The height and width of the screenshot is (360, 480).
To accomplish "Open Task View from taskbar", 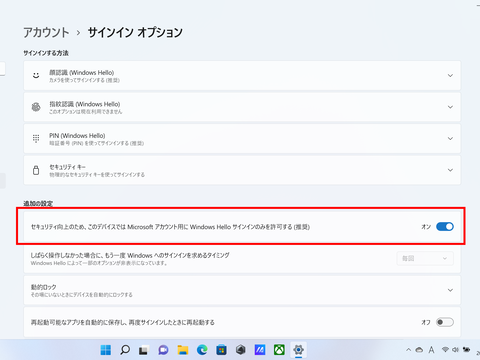I will point(144,350).
